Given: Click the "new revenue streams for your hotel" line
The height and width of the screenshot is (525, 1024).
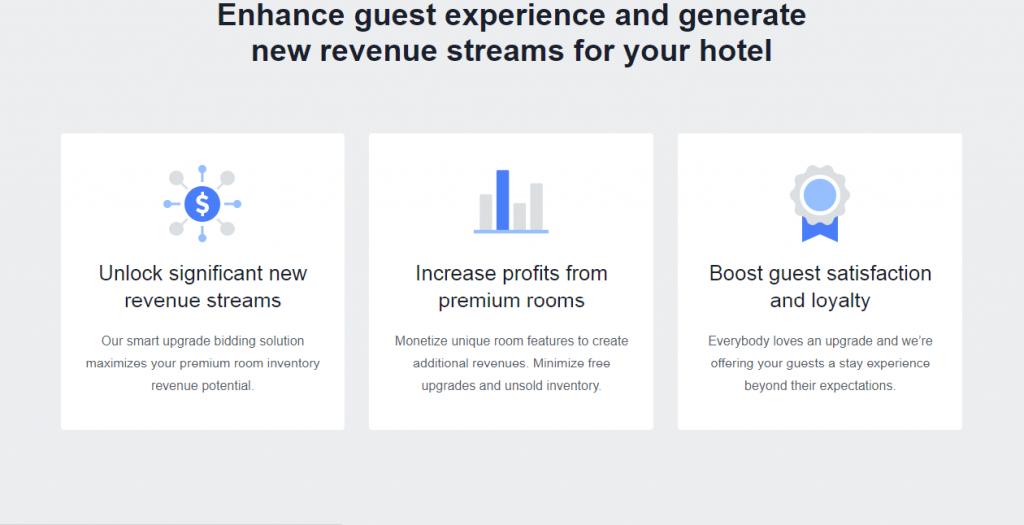Looking at the screenshot, I should click(511, 51).
